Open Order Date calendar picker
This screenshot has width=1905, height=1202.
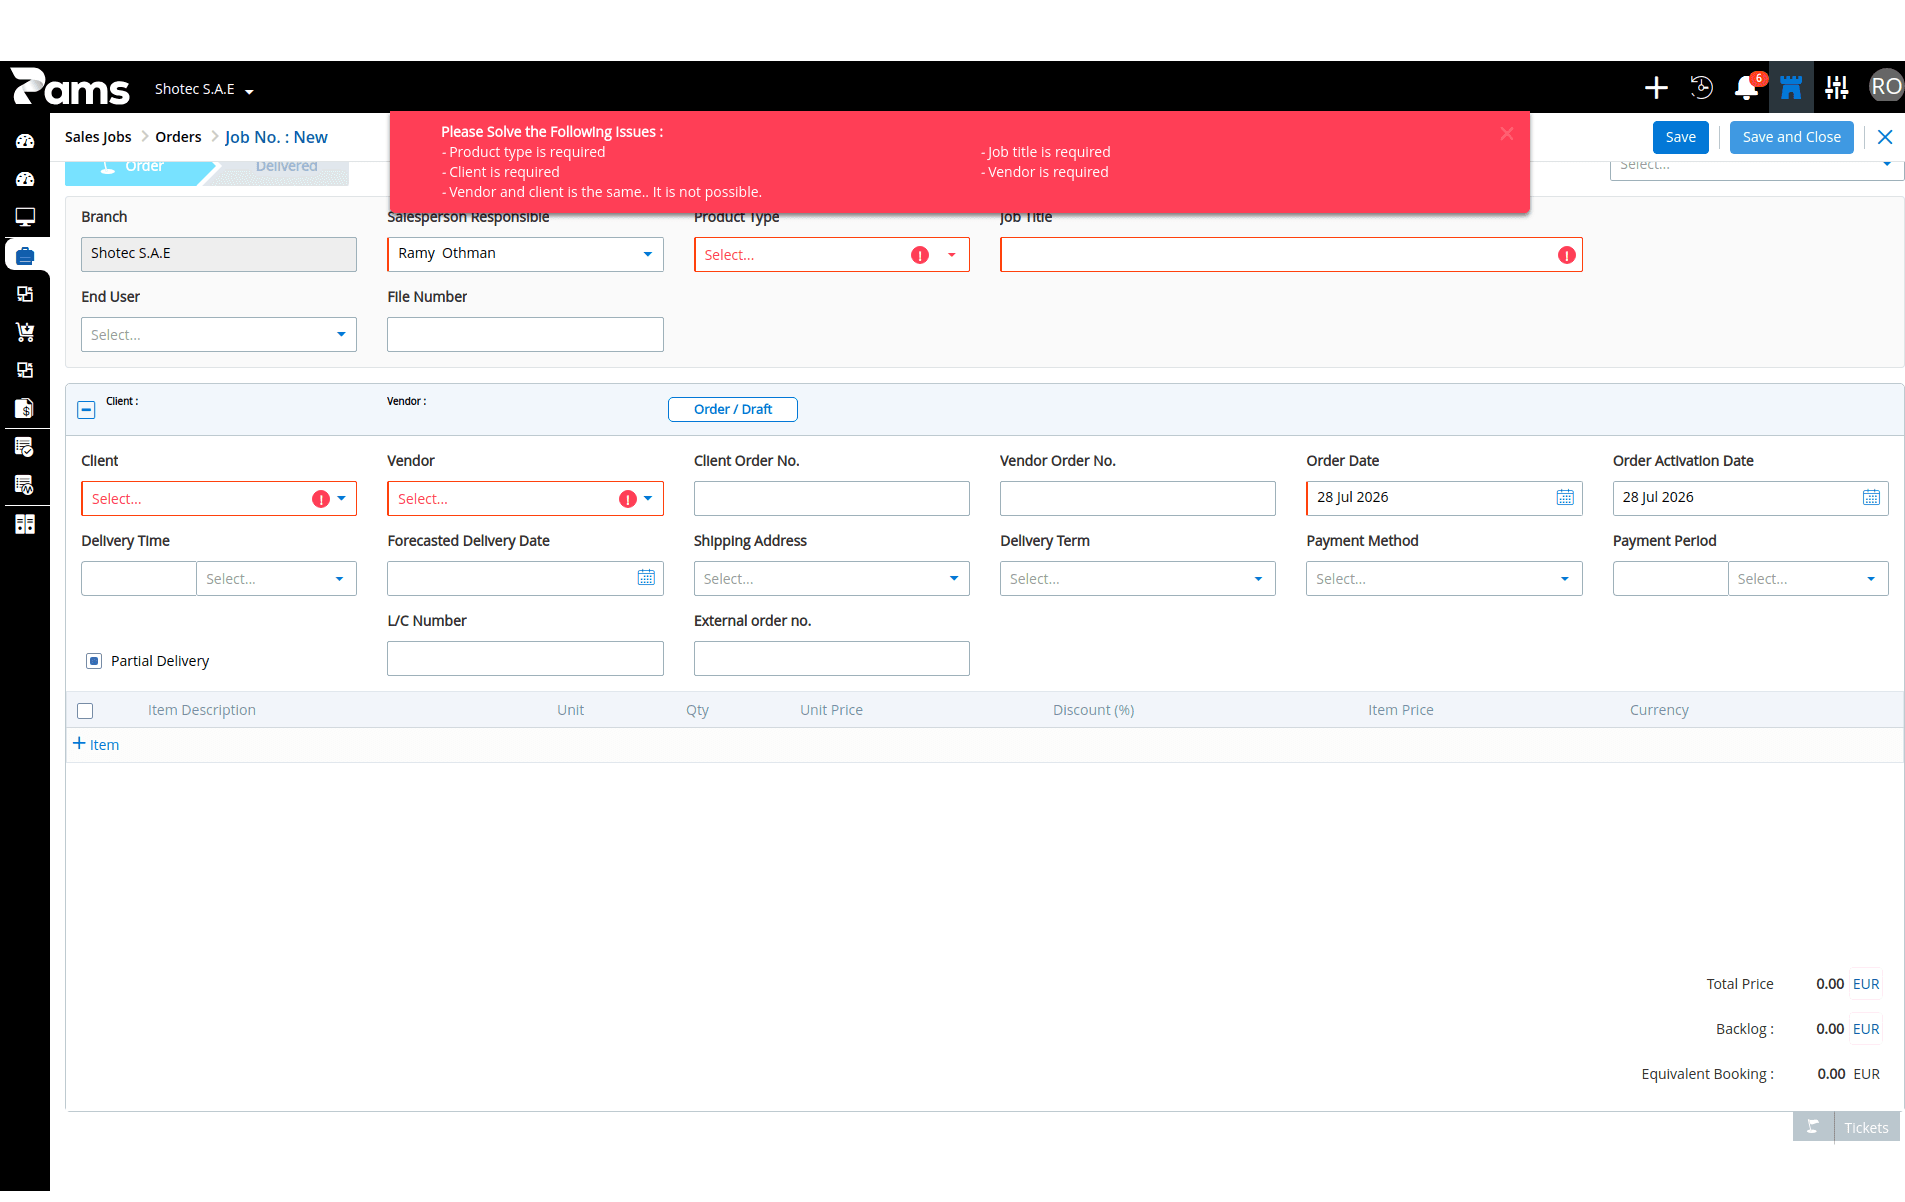pos(1565,498)
